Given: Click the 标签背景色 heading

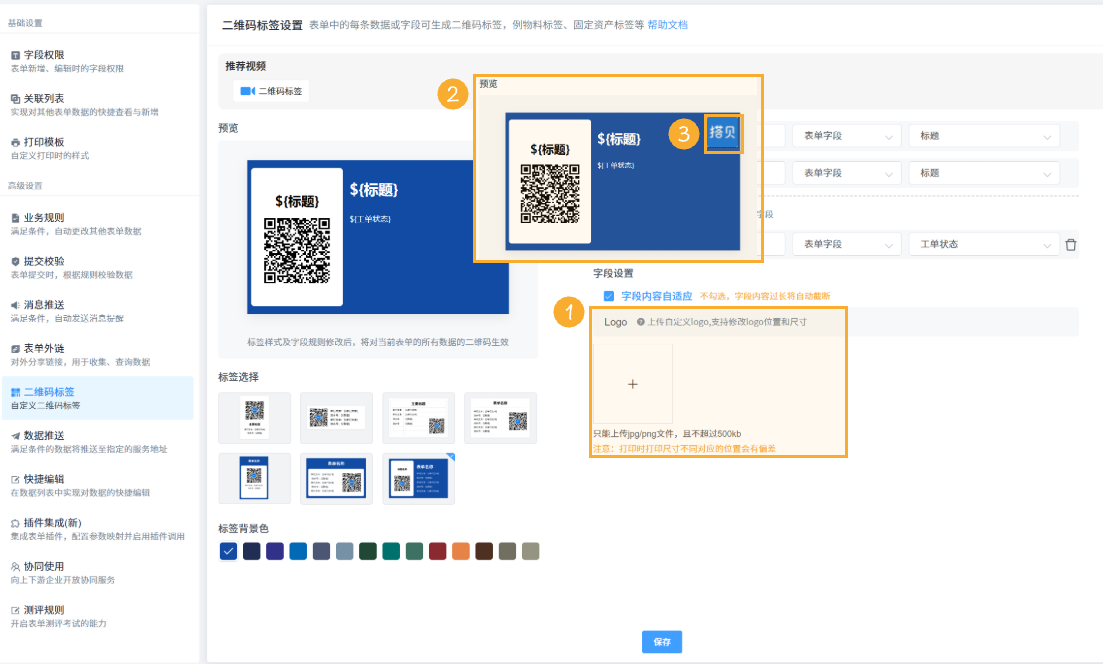Looking at the screenshot, I should tap(243, 528).
